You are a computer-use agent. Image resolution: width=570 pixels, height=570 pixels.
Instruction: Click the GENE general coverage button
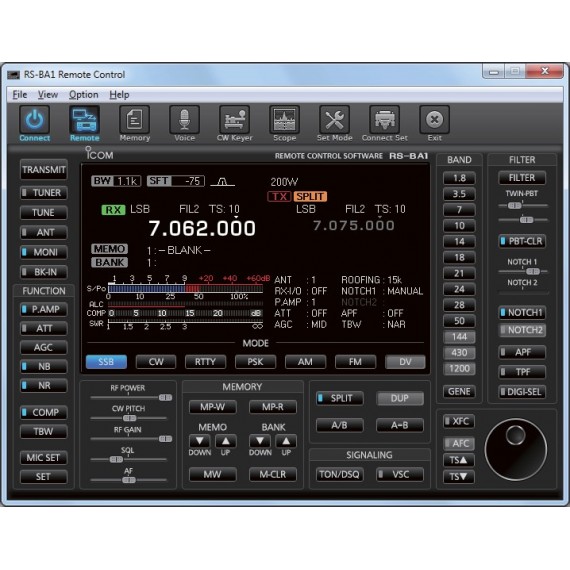click(459, 392)
